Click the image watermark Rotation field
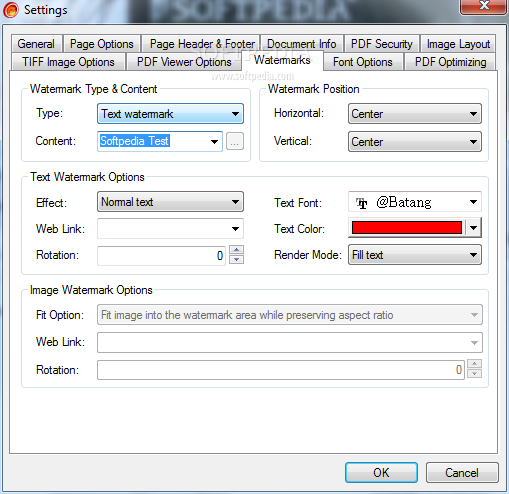Viewport: 509px width, 494px height. click(x=281, y=370)
